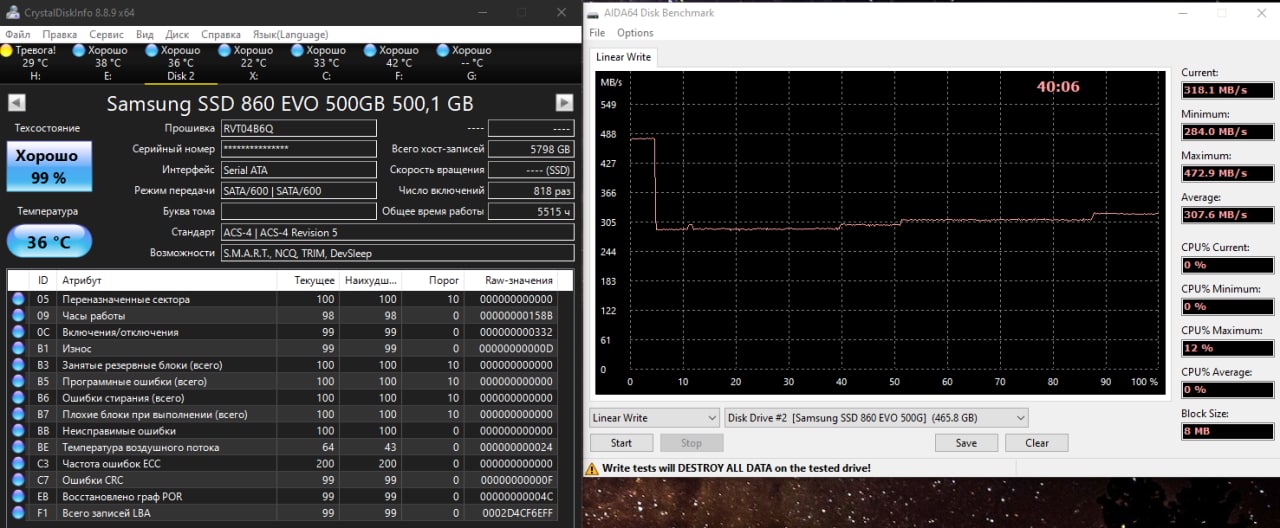Image resolution: width=1280 pixels, height=528 pixels.
Task: Click the AIDA64 Disk Benchmark title icon
Action: click(x=594, y=13)
